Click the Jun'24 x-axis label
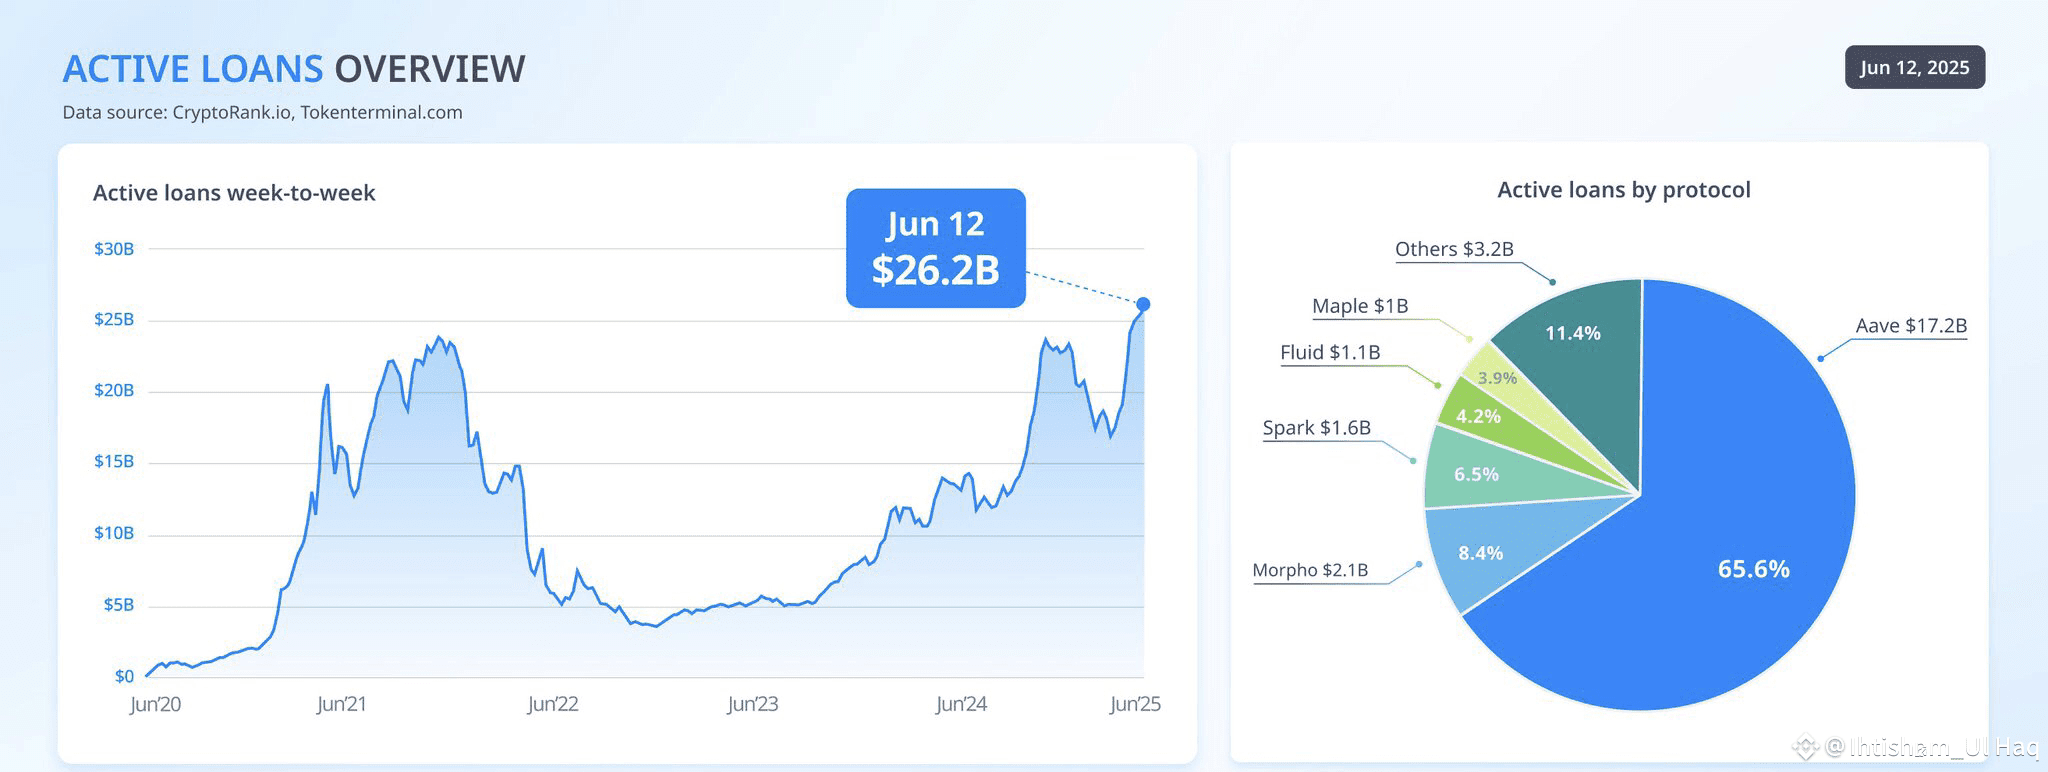This screenshot has height=772, width=2048. [961, 704]
